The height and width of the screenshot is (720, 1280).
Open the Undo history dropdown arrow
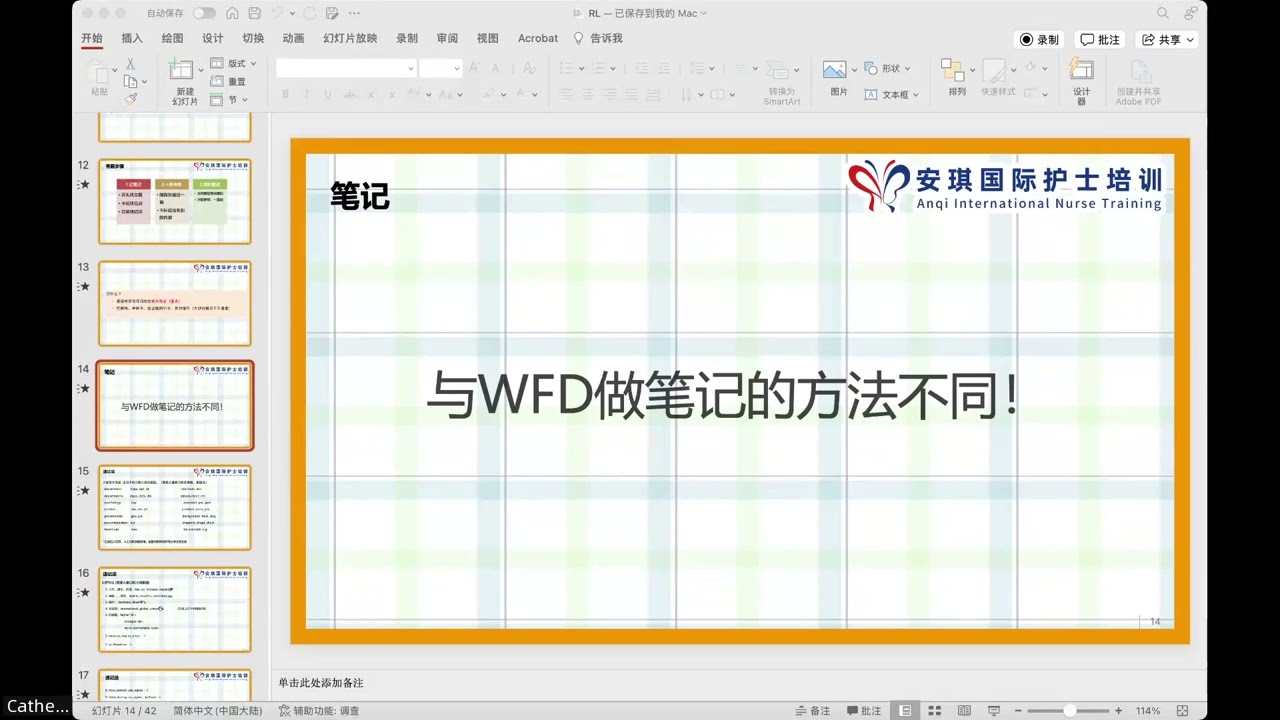pos(290,13)
